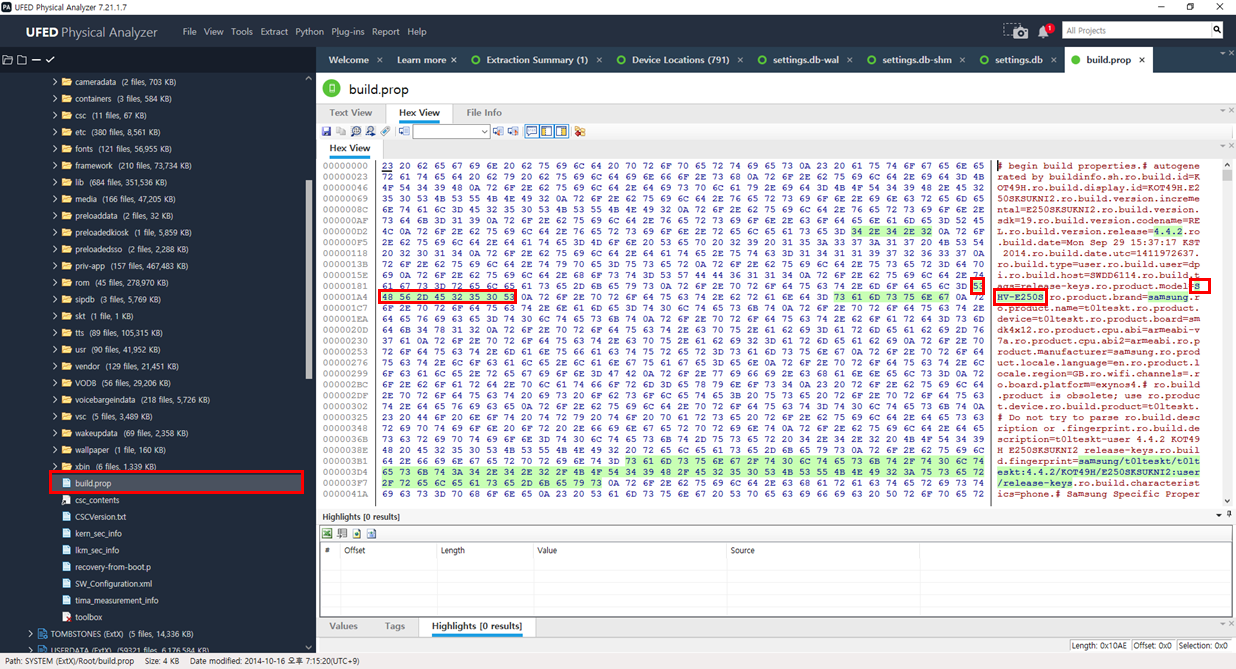Screen dimensions: 1236x669
Task: Click the find next icon in hex toolbar
Action: click(x=370, y=131)
